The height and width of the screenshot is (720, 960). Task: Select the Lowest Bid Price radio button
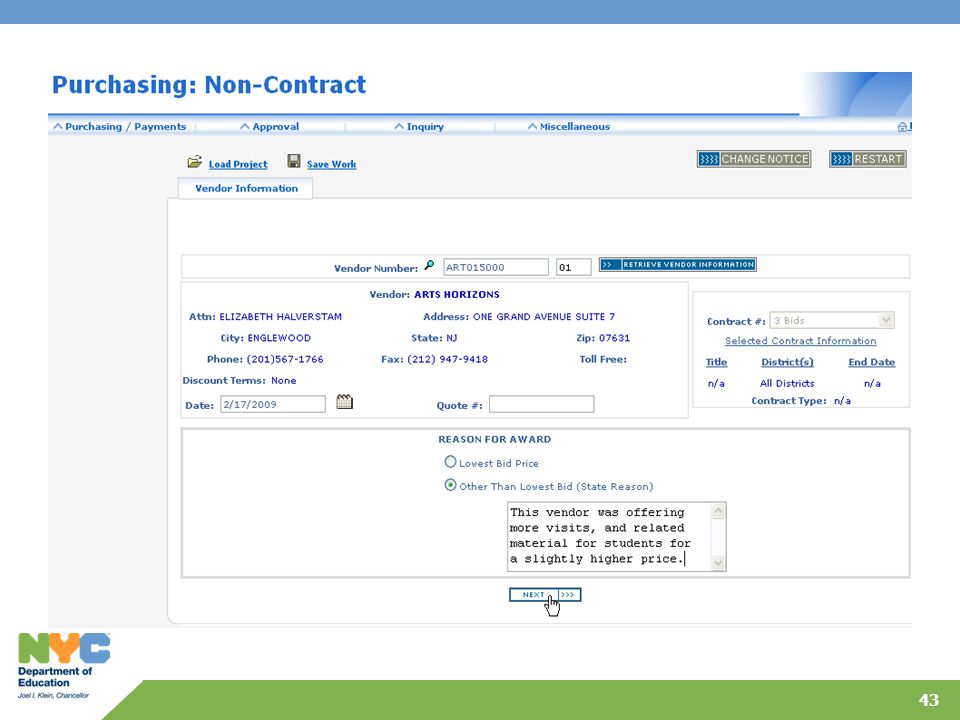point(450,462)
